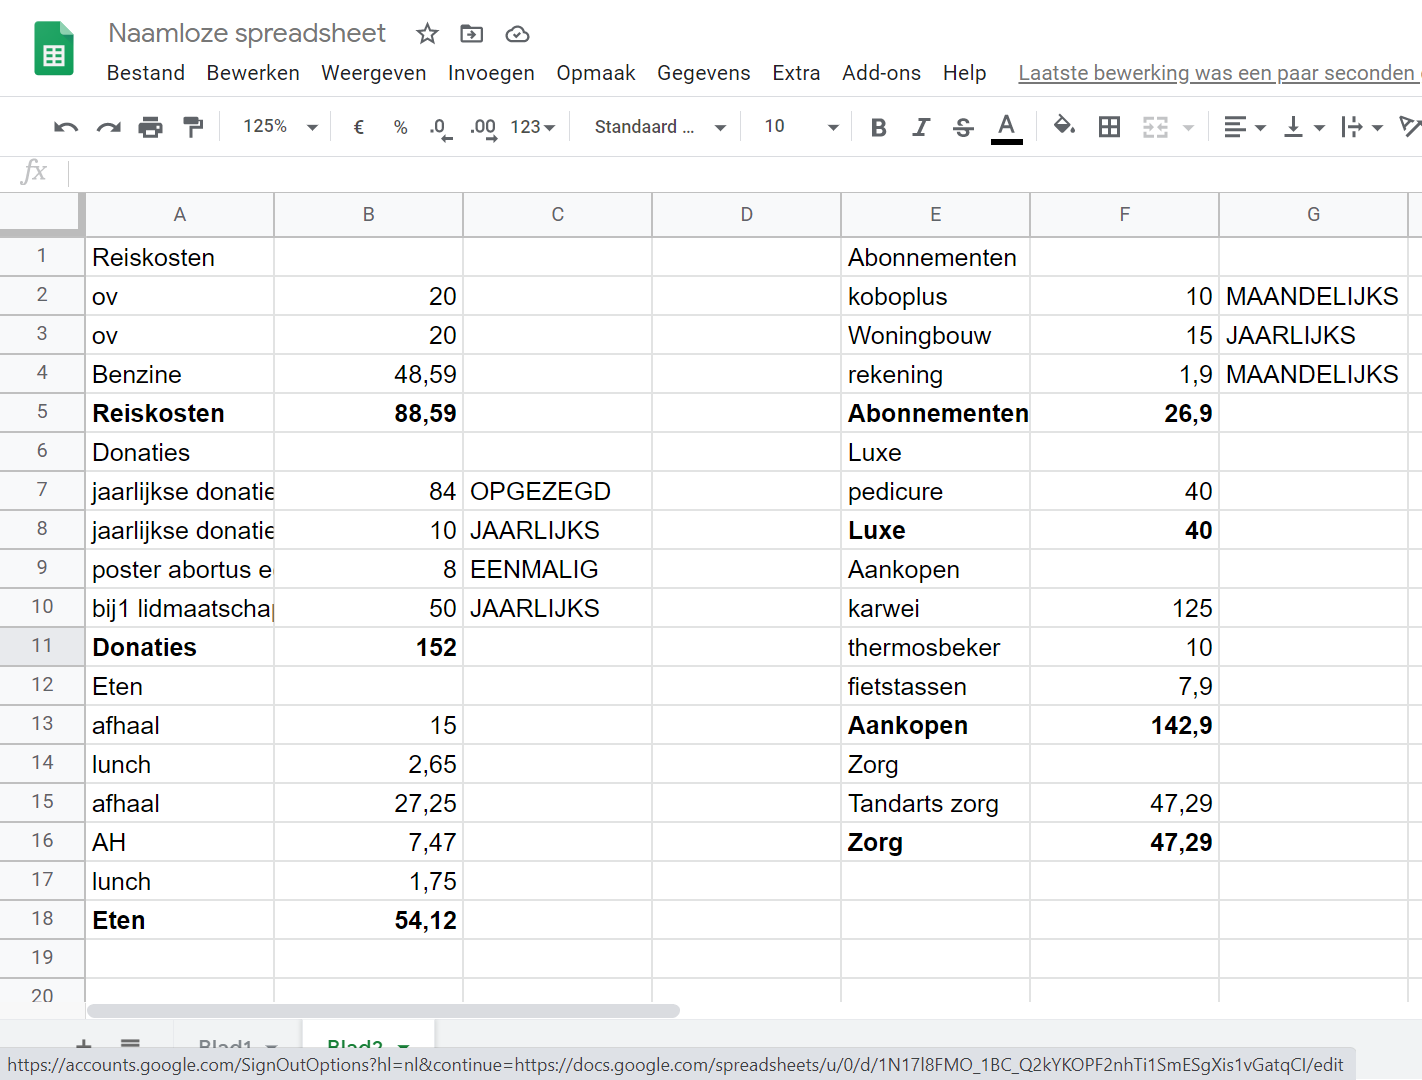Select cell showing 48,59
This screenshot has width=1422, height=1080.
(x=369, y=374)
